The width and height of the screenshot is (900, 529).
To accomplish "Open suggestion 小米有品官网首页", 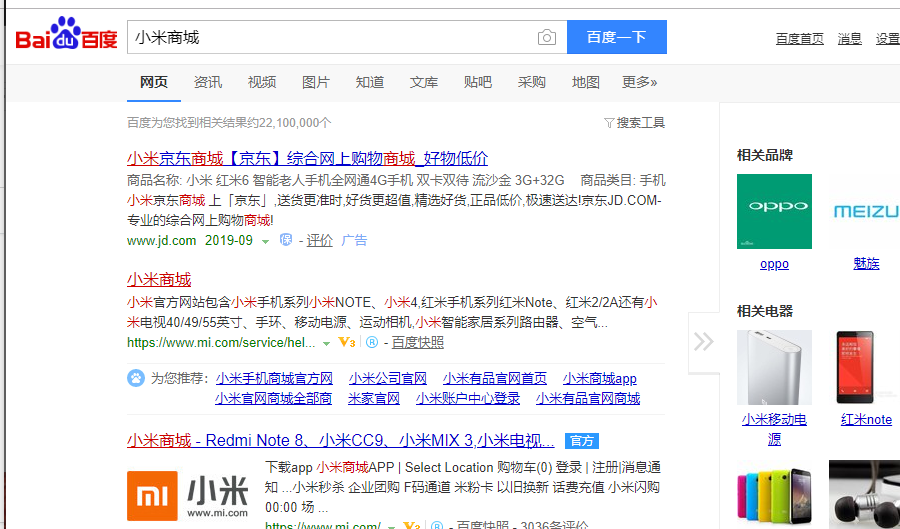I will coord(494,379).
